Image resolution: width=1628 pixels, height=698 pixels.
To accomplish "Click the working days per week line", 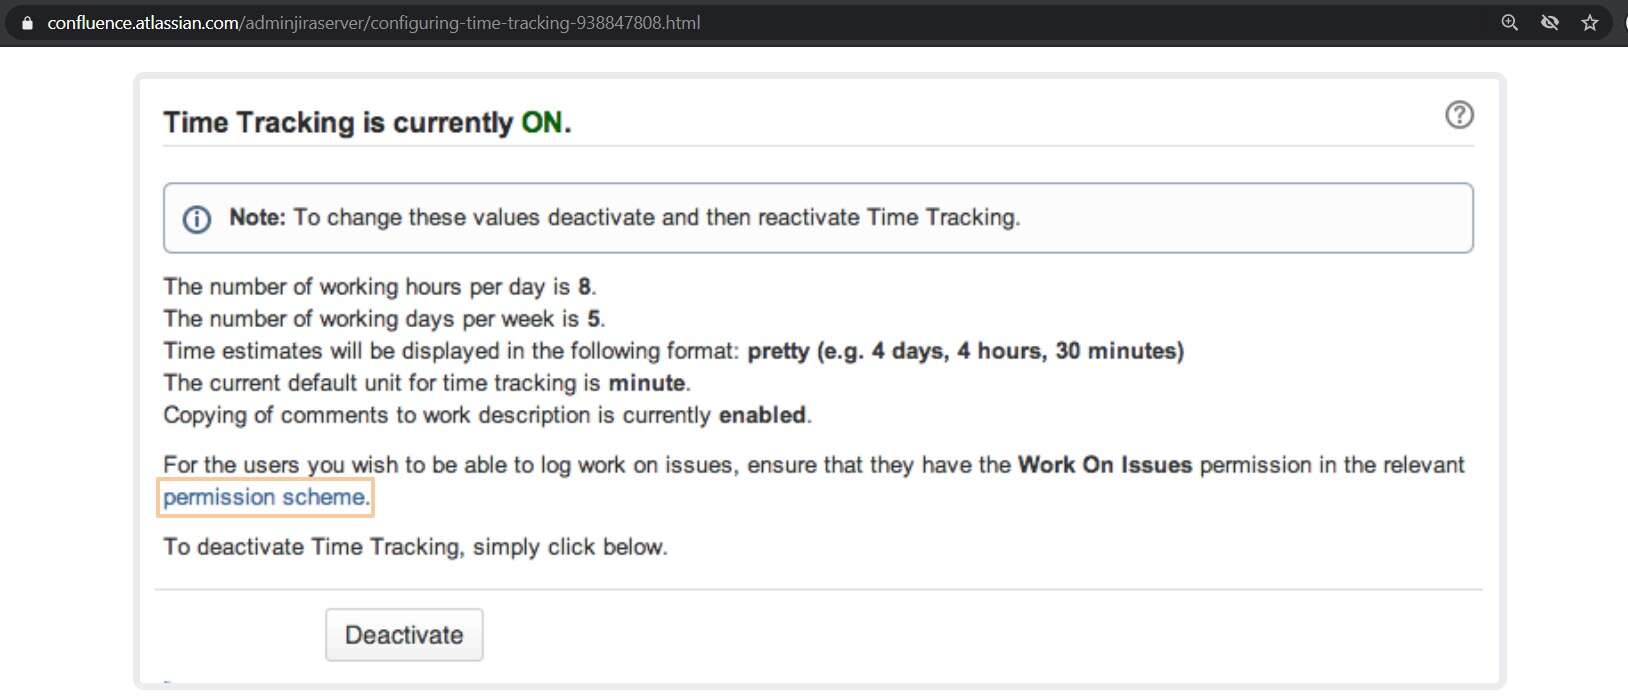I will tap(383, 319).
